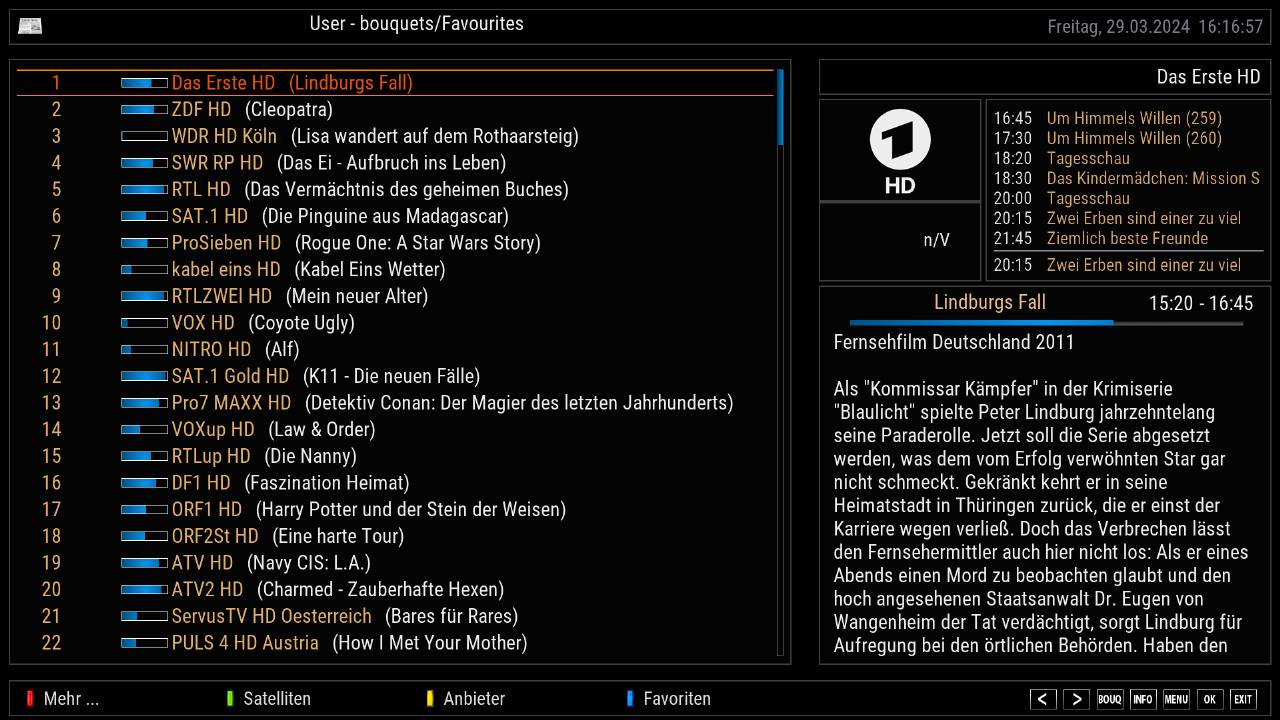Open the MENU key icon
The width and height of the screenshot is (1280, 720).
pyautogui.click(x=1176, y=699)
